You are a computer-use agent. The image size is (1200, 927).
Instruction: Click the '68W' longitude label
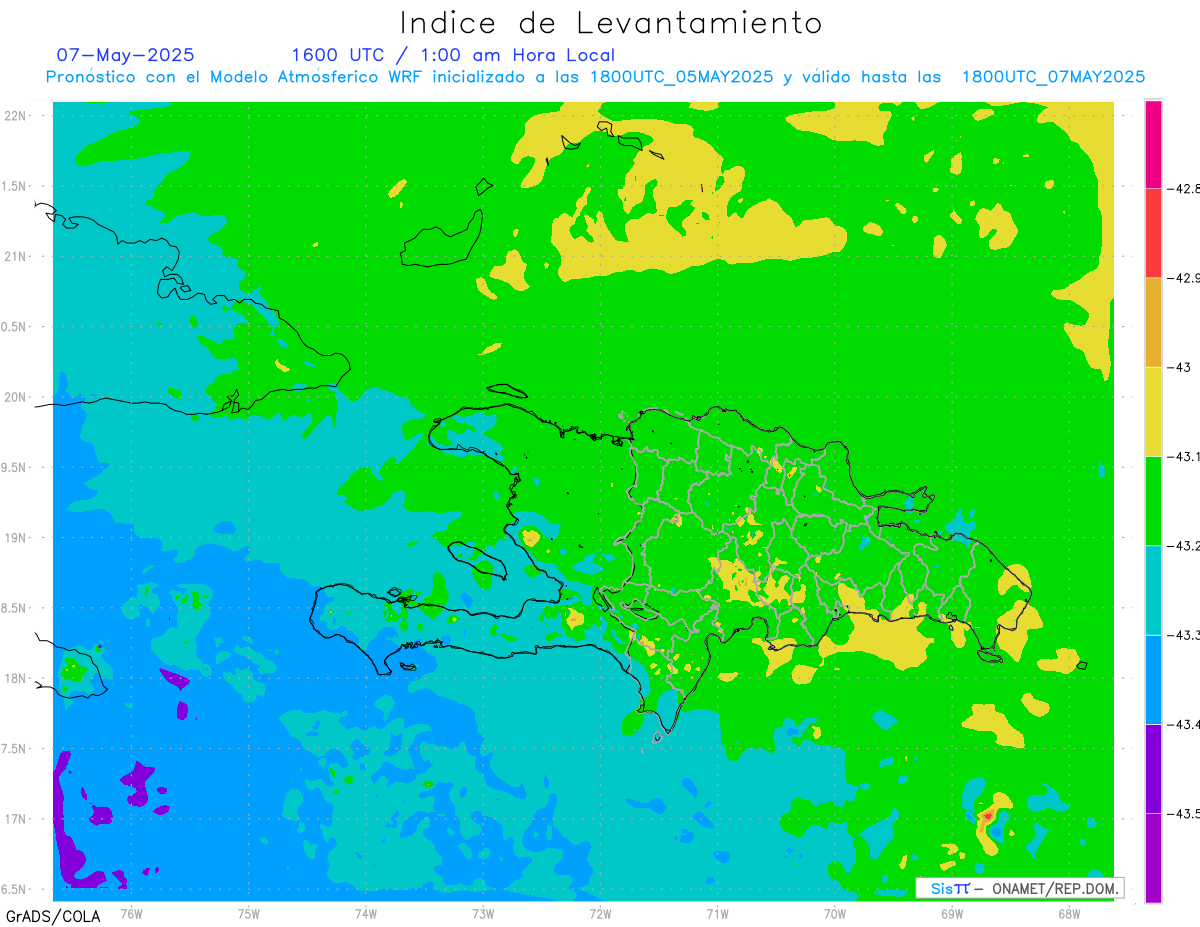click(1069, 914)
